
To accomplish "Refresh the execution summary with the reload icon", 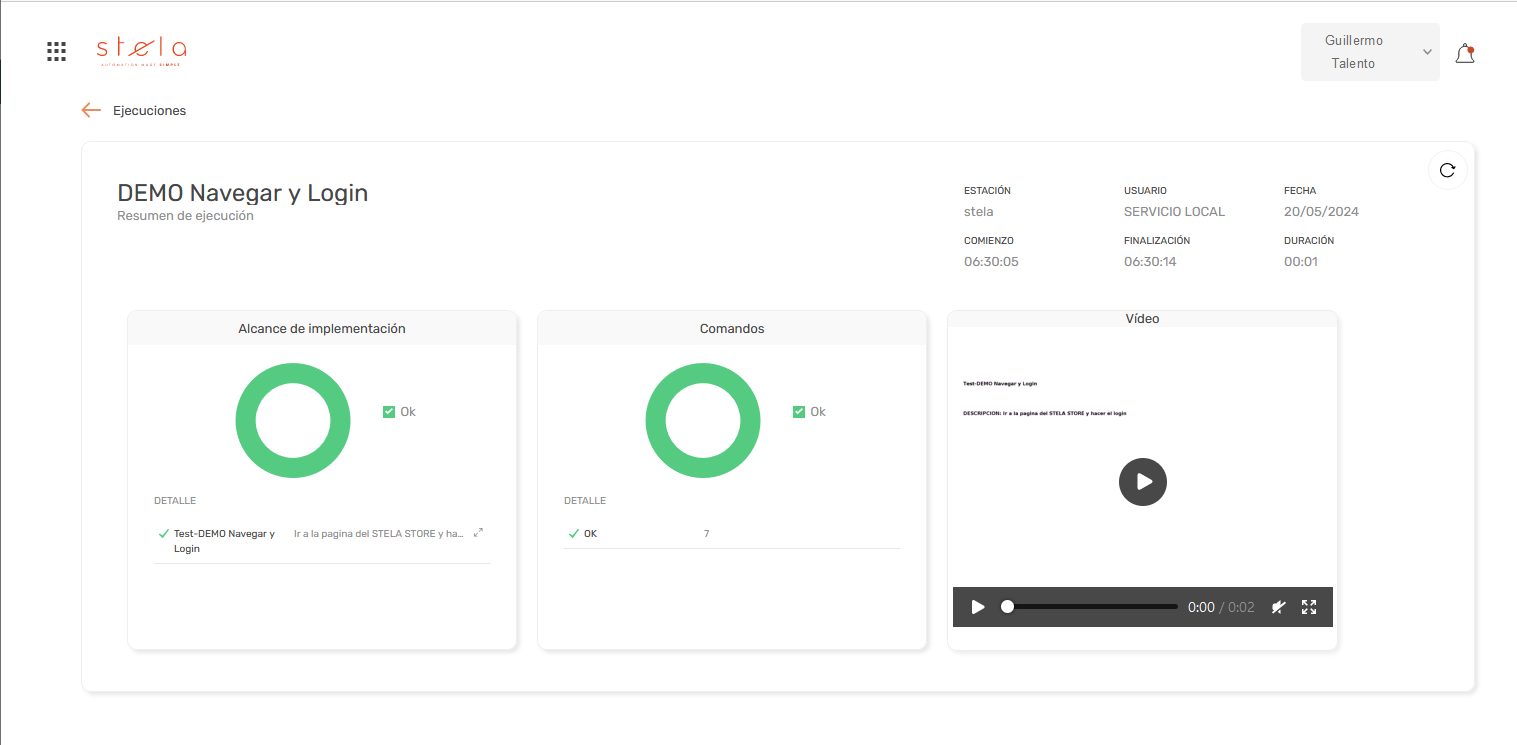I will [x=1447, y=170].
